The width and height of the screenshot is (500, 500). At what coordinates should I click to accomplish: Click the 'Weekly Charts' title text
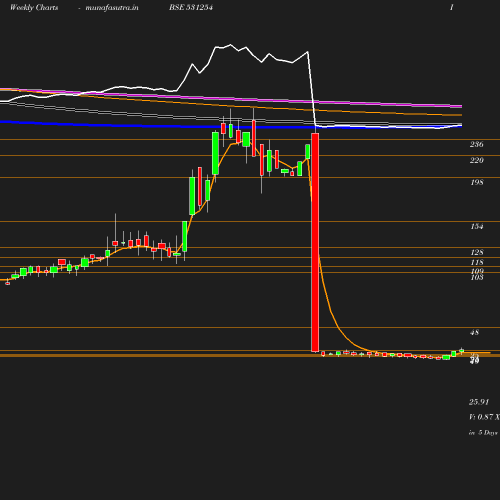(x=34, y=8)
